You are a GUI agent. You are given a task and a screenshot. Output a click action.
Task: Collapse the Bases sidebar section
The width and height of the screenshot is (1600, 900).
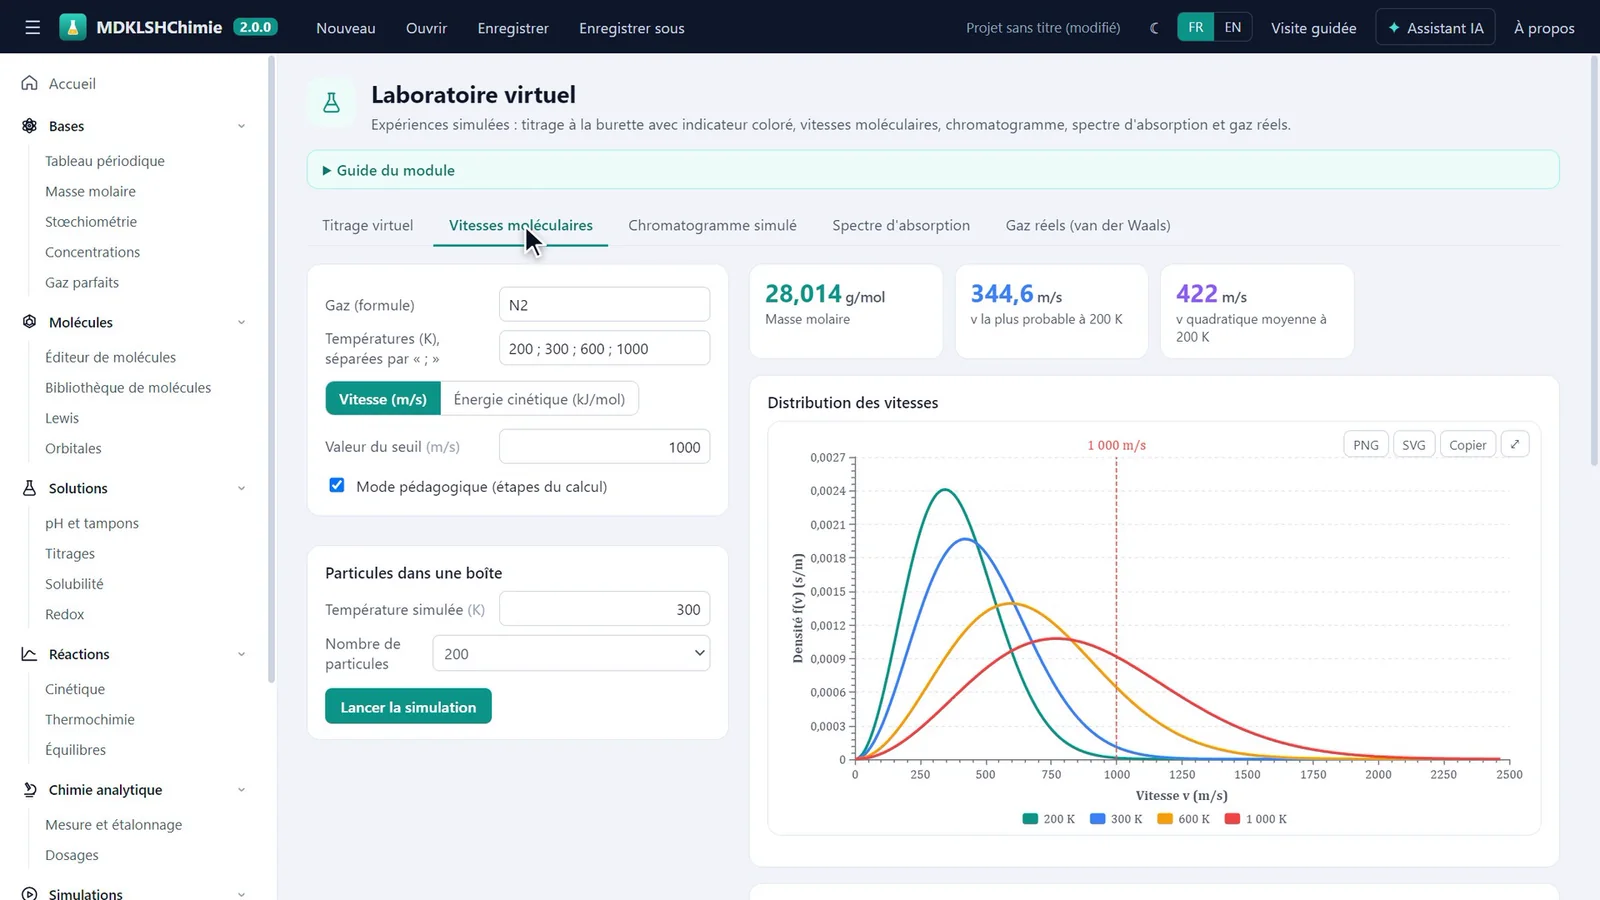[241, 126]
